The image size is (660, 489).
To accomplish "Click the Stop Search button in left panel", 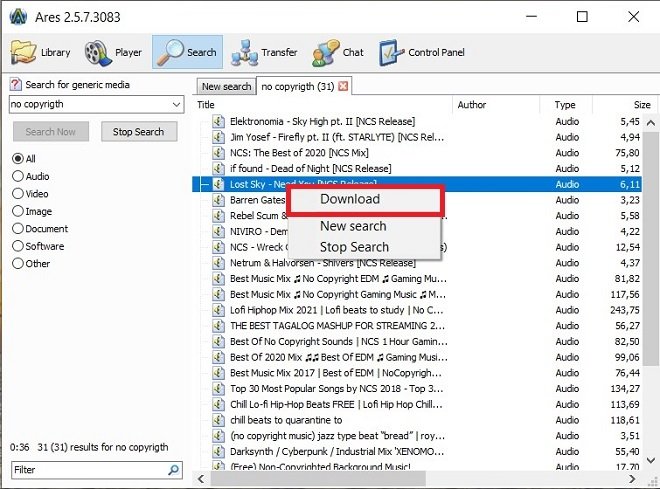I will tap(138, 132).
